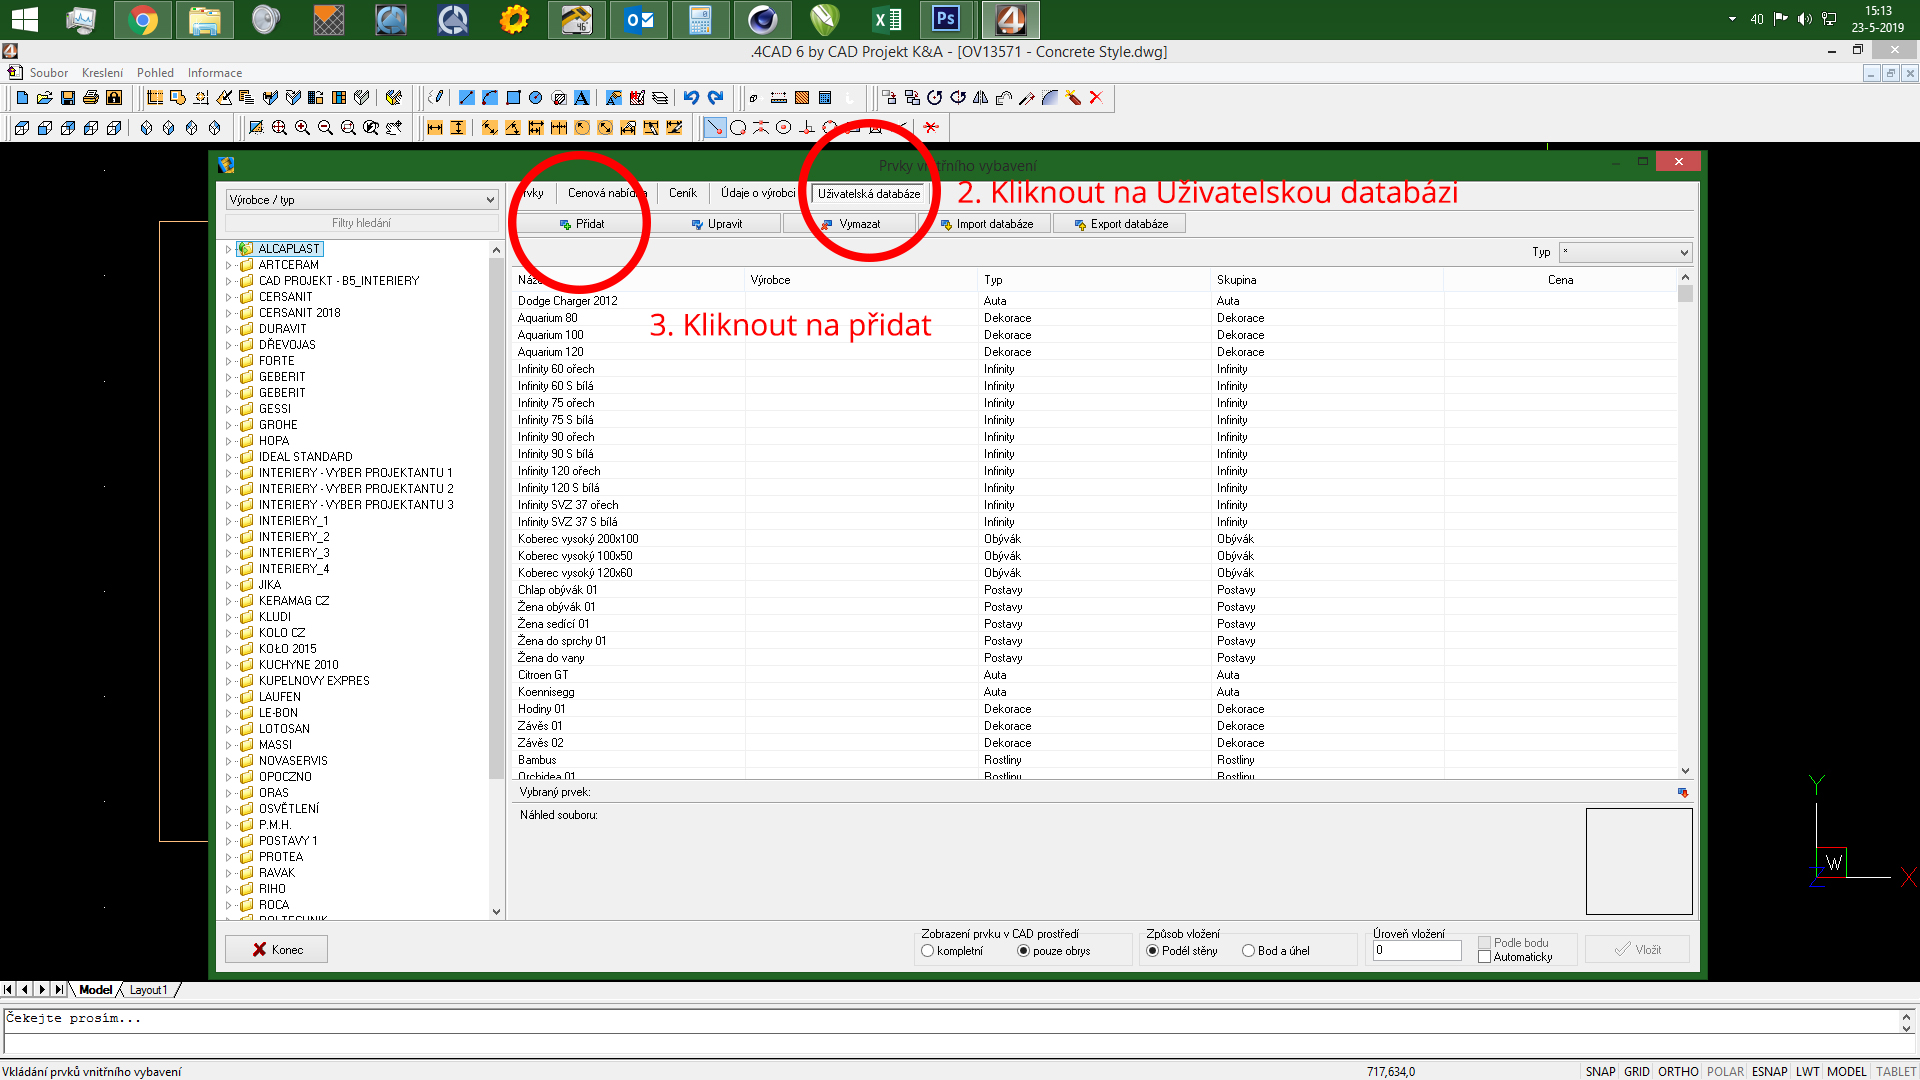Expand the GROHE folder in tree

click(x=229, y=425)
